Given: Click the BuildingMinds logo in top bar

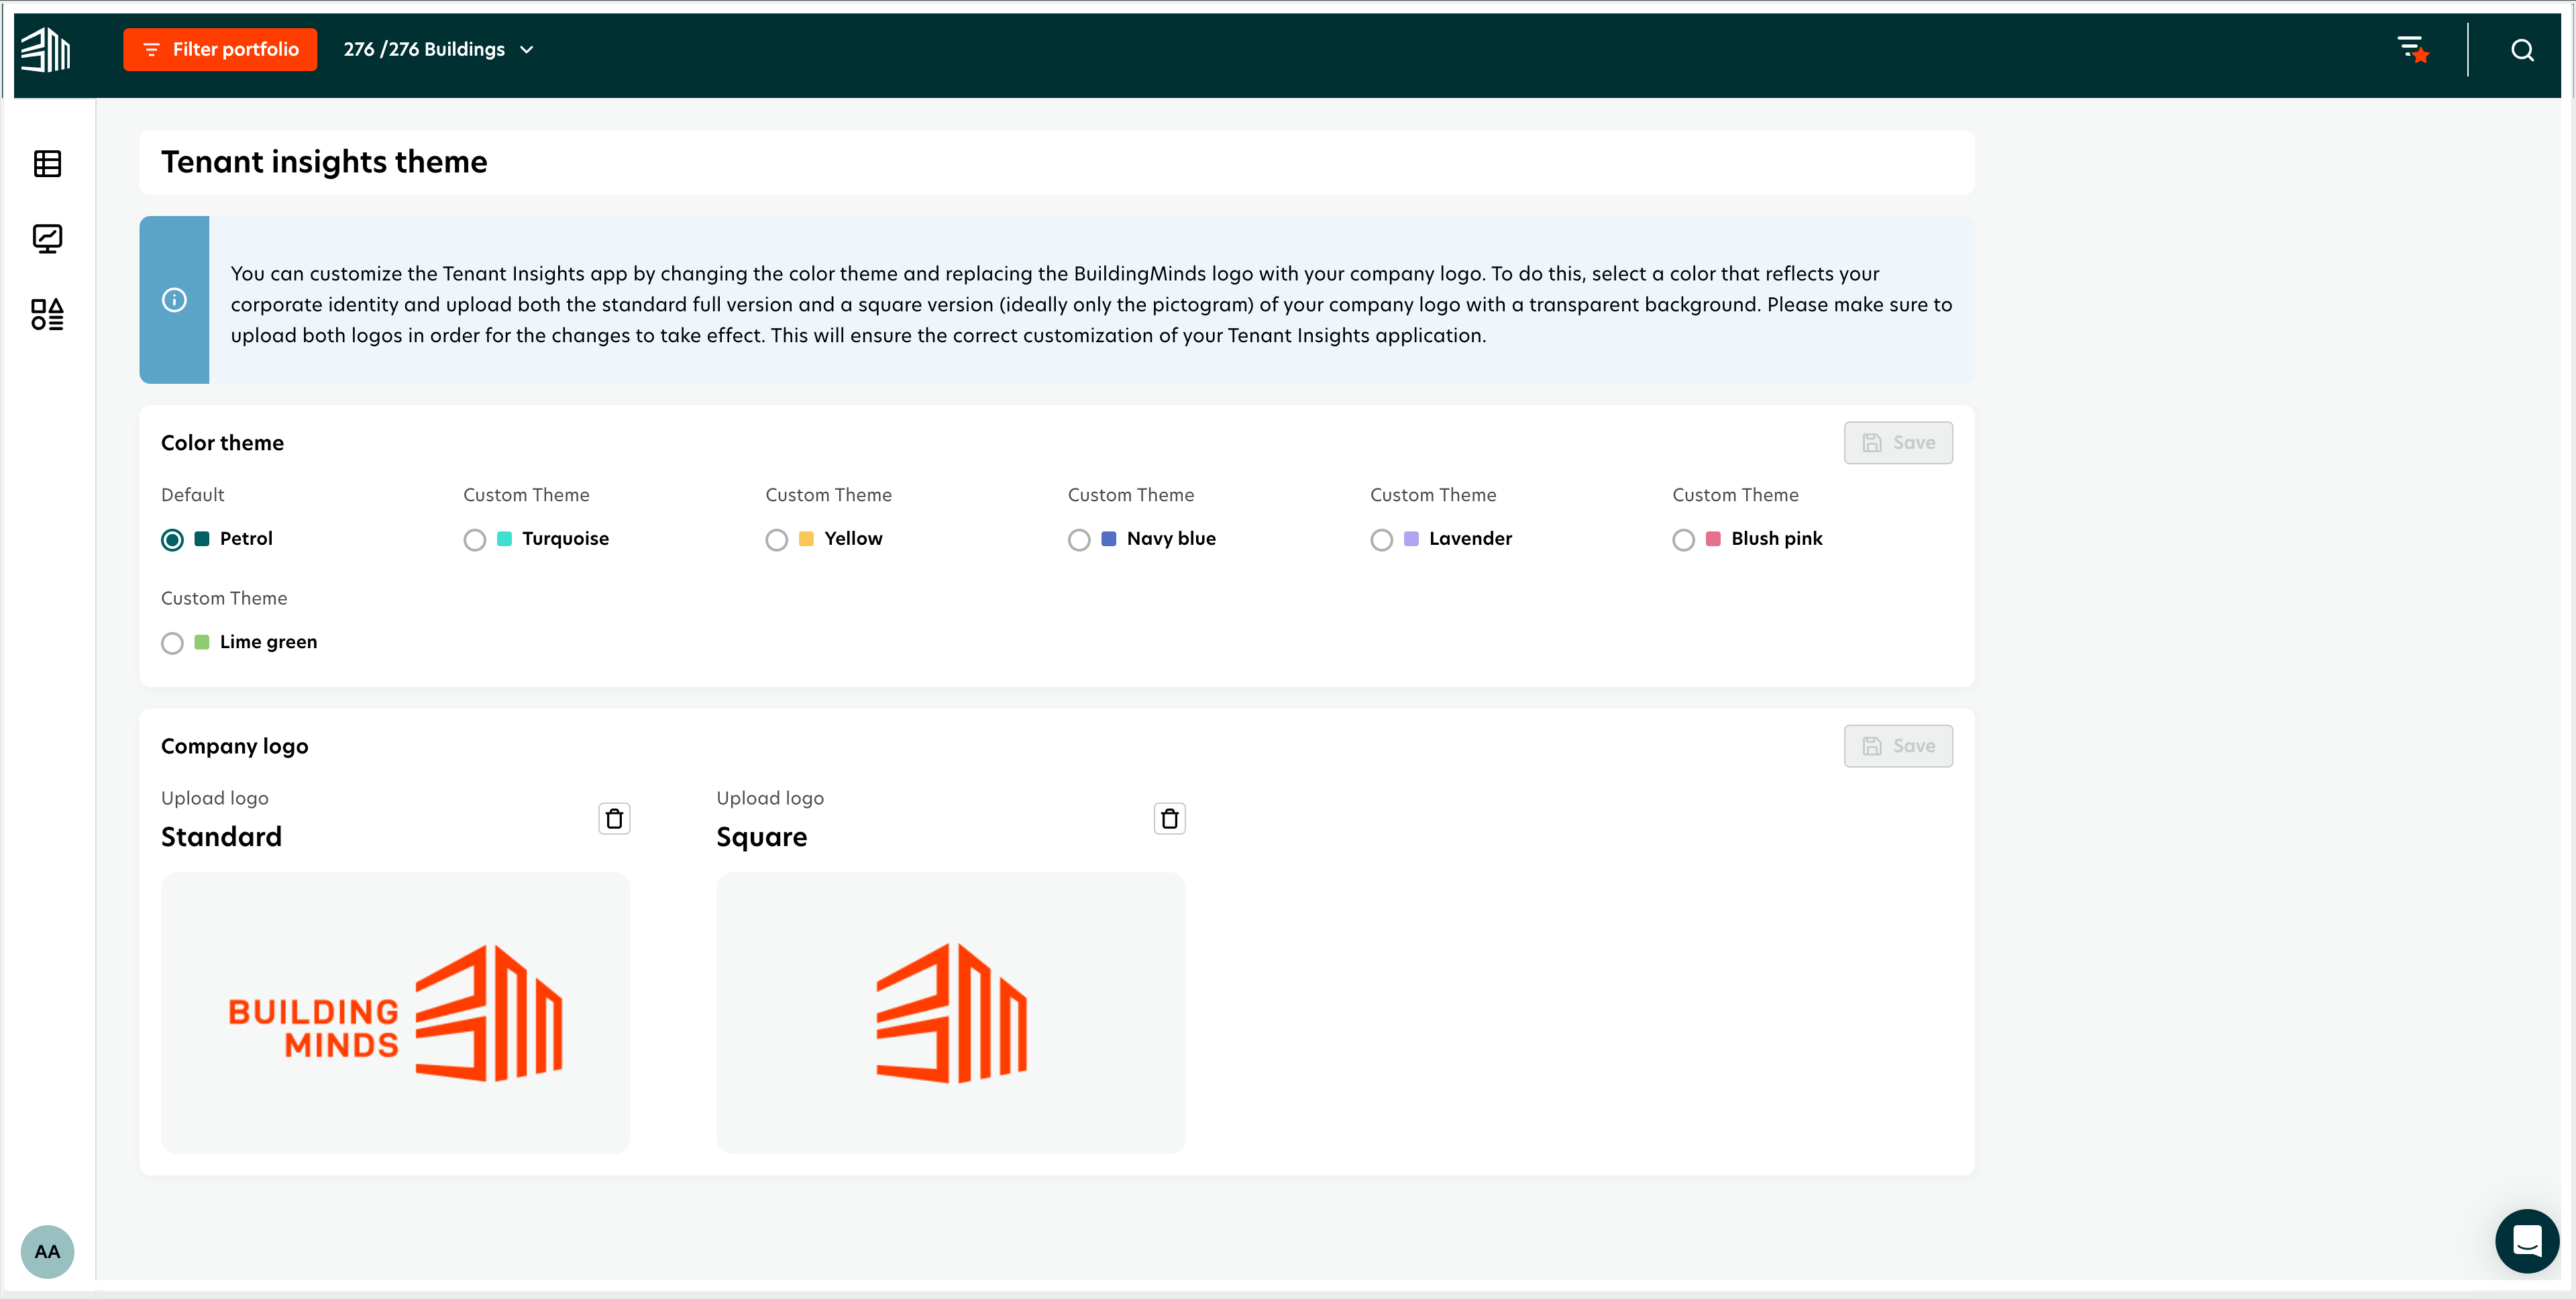Looking at the screenshot, I should (46, 50).
